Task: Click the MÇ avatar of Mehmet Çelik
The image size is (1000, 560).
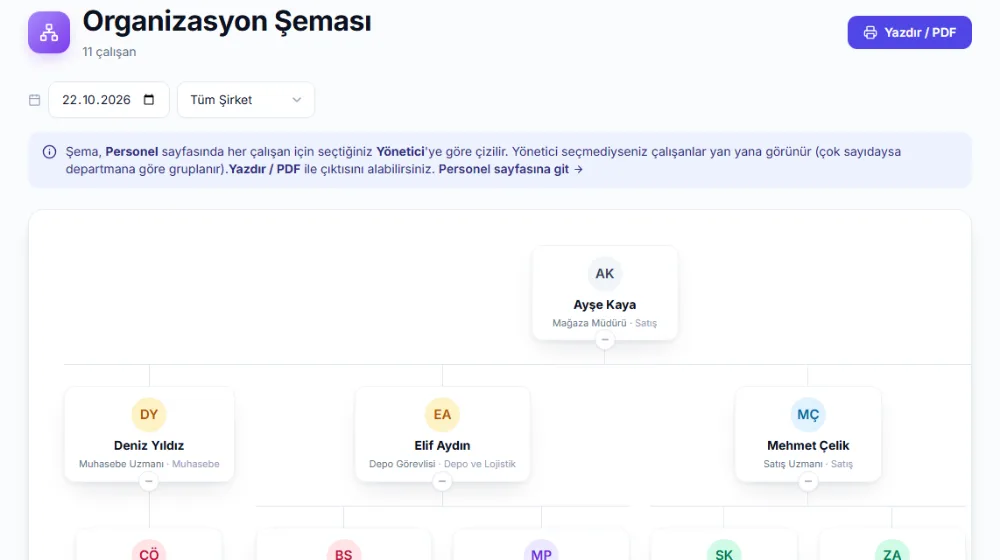Action: (x=808, y=415)
